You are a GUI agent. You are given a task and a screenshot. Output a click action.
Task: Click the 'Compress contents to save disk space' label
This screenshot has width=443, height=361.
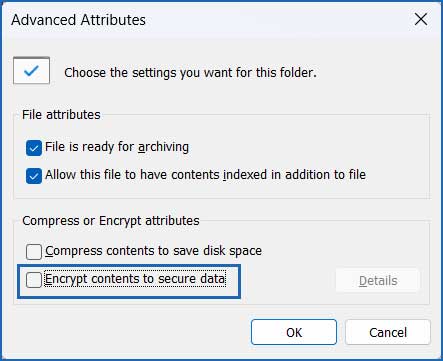click(x=153, y=251)
